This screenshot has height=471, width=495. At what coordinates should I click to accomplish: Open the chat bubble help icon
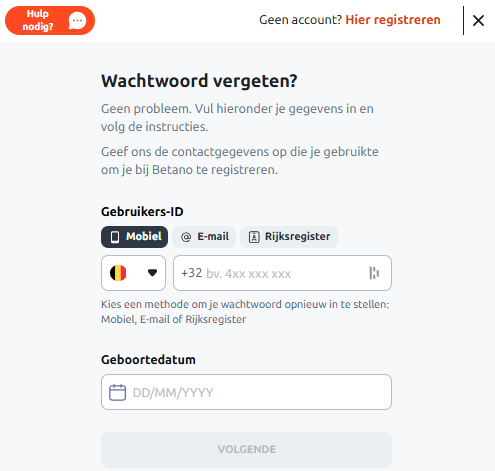pos(77,21)
